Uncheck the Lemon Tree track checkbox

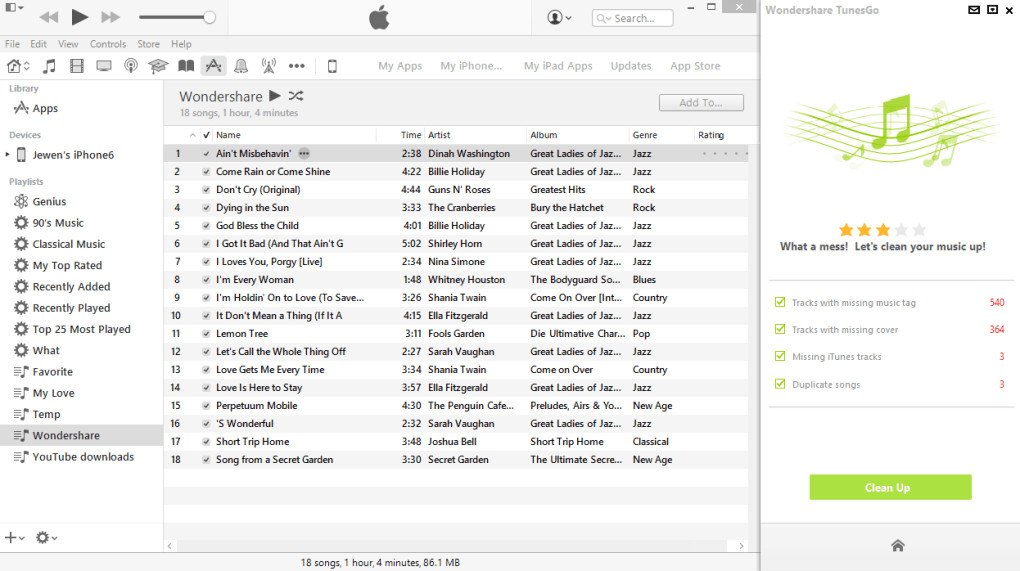(x=206, y=334)
